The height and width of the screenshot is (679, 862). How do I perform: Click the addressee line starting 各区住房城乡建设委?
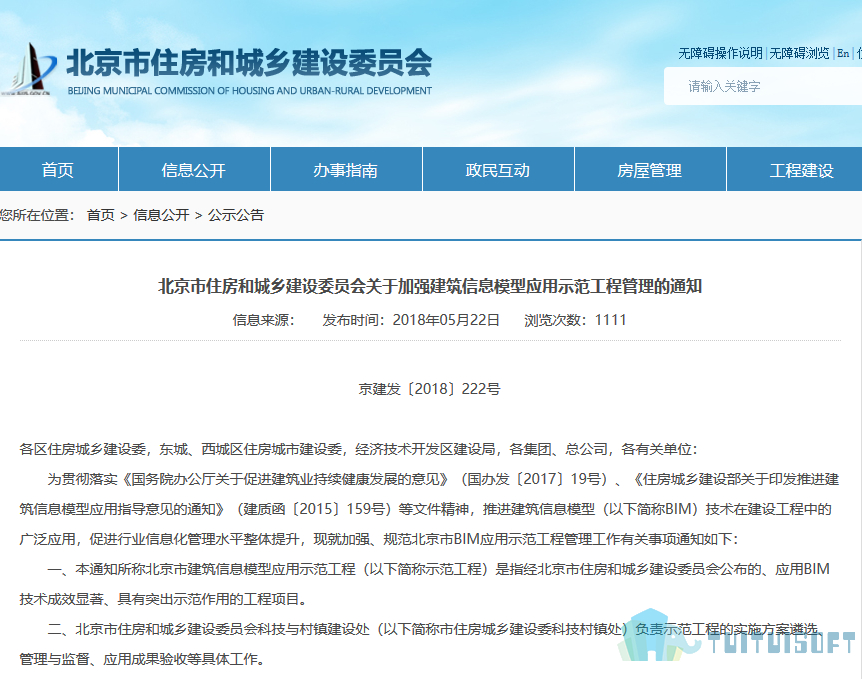pos(358,449)
